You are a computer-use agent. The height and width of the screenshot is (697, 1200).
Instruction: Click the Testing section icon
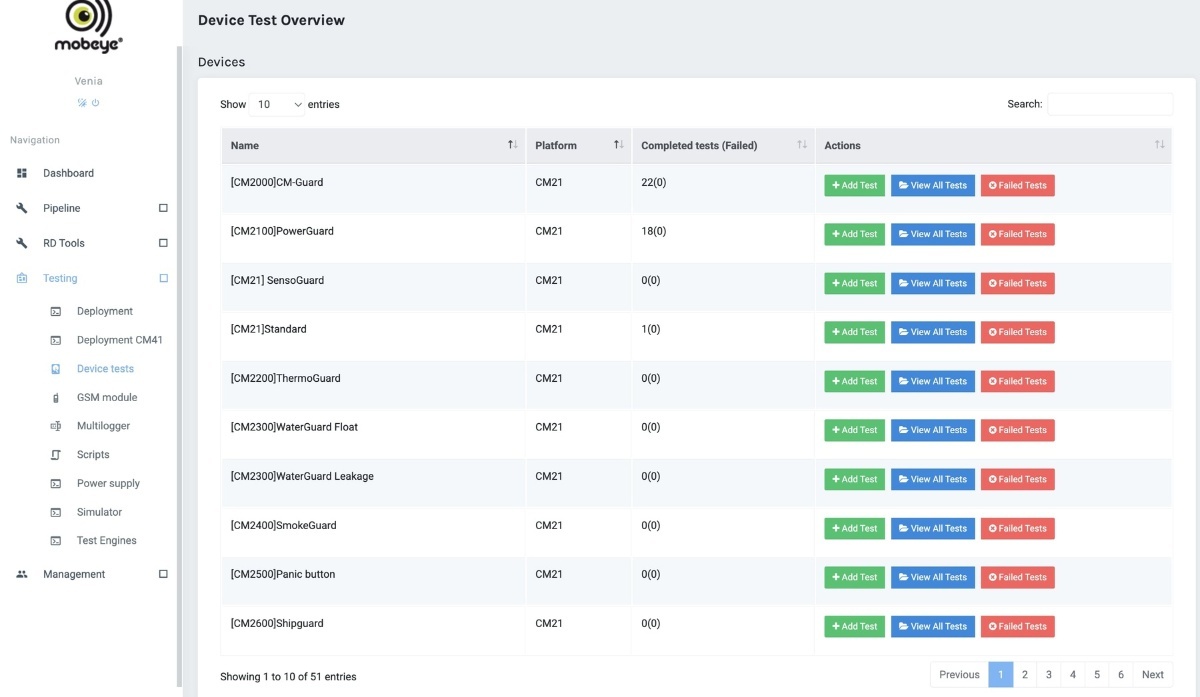tap(22, 278)
